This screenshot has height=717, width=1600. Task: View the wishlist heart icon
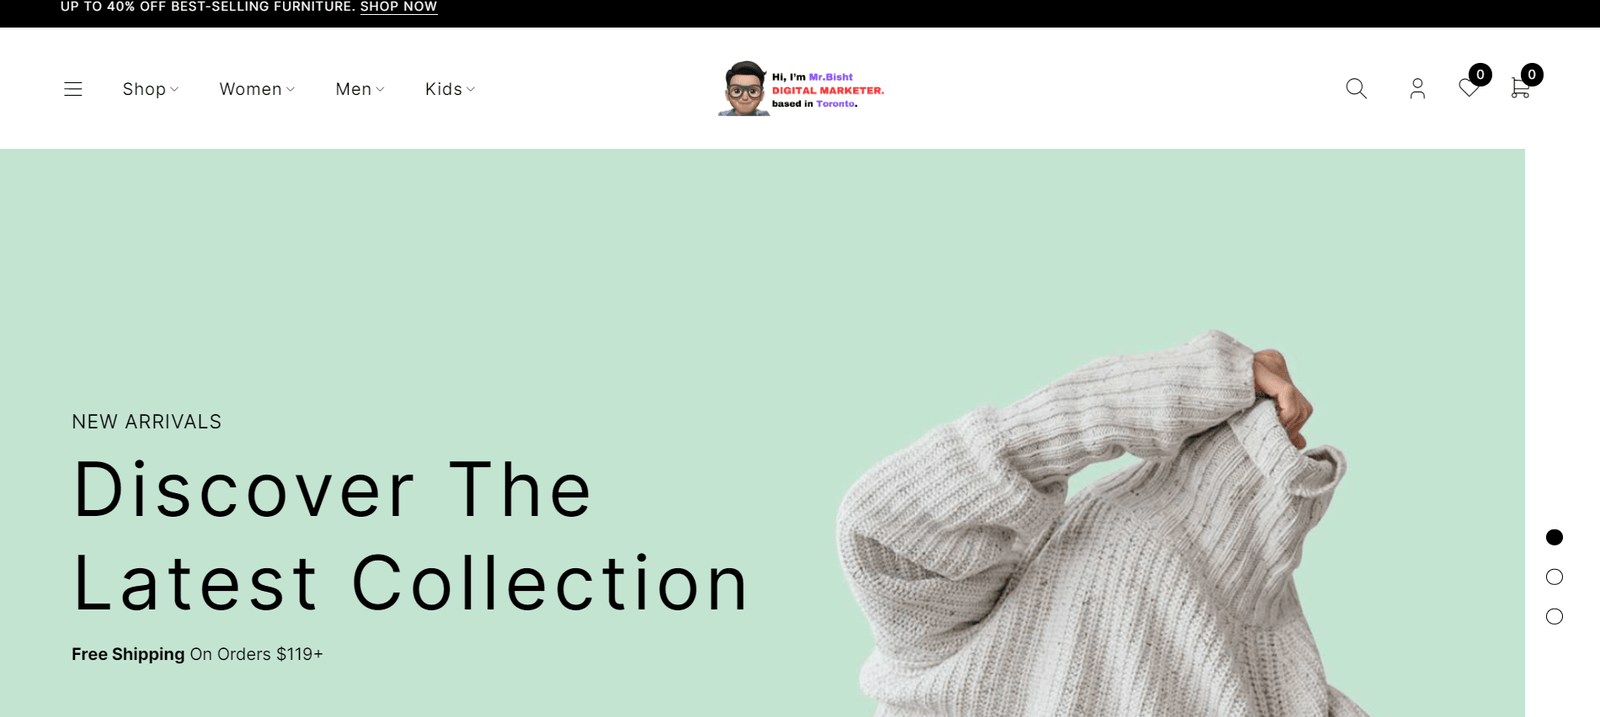pyautogui.click(x=1468, y=89)
